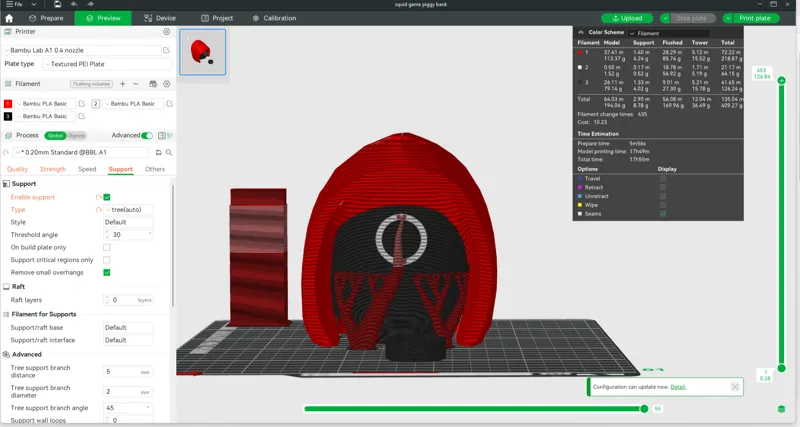800x427 pixels.
Task: Open filament settings gear icon
Action: coord(166,84)
